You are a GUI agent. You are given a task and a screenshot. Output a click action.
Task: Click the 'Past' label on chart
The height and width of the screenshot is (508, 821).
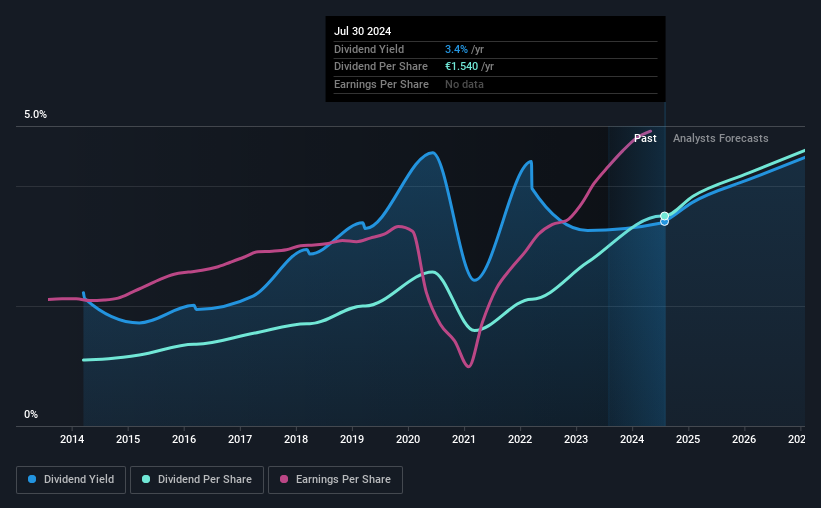(645, 138)
